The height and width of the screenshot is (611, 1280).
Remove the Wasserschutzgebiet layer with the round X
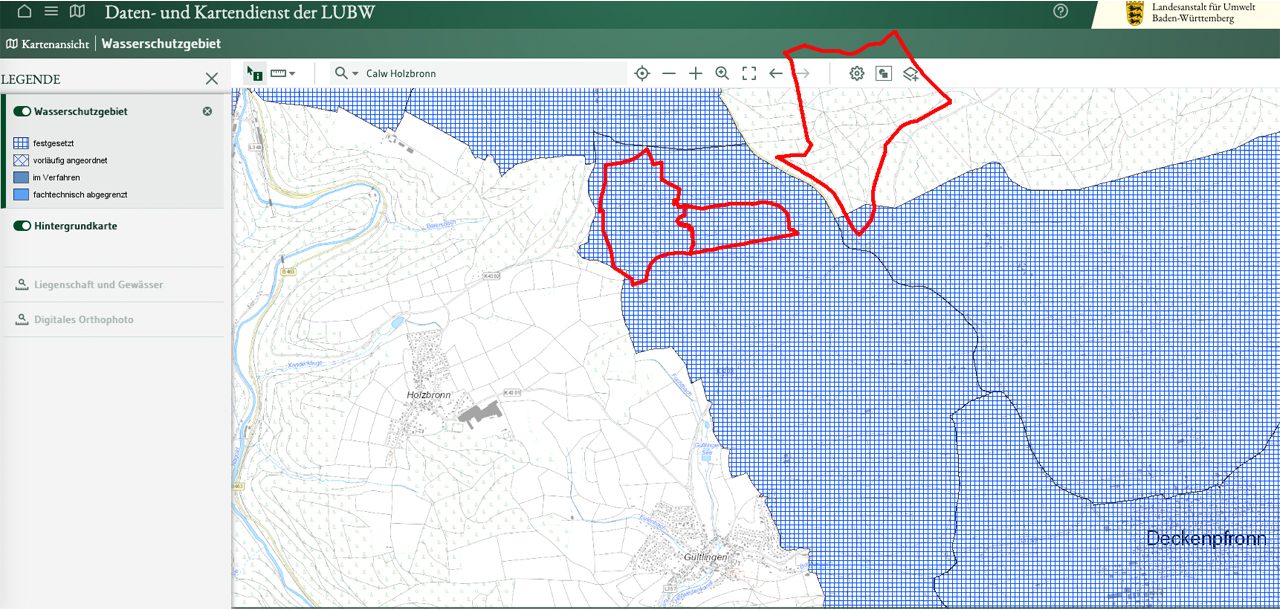pyautogui.click(x=207, y=111)
